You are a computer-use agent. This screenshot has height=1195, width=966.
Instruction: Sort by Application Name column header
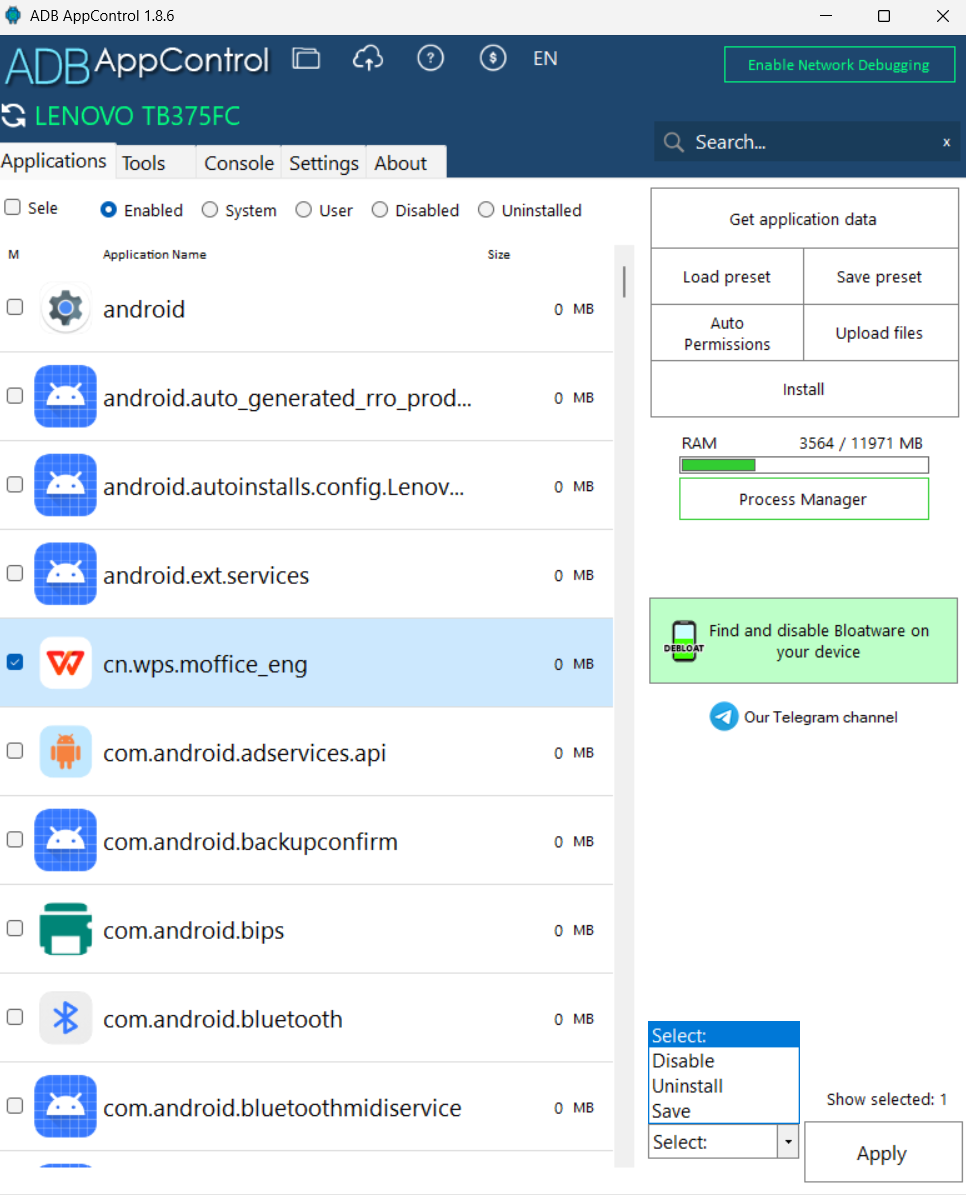coord(155,255)
